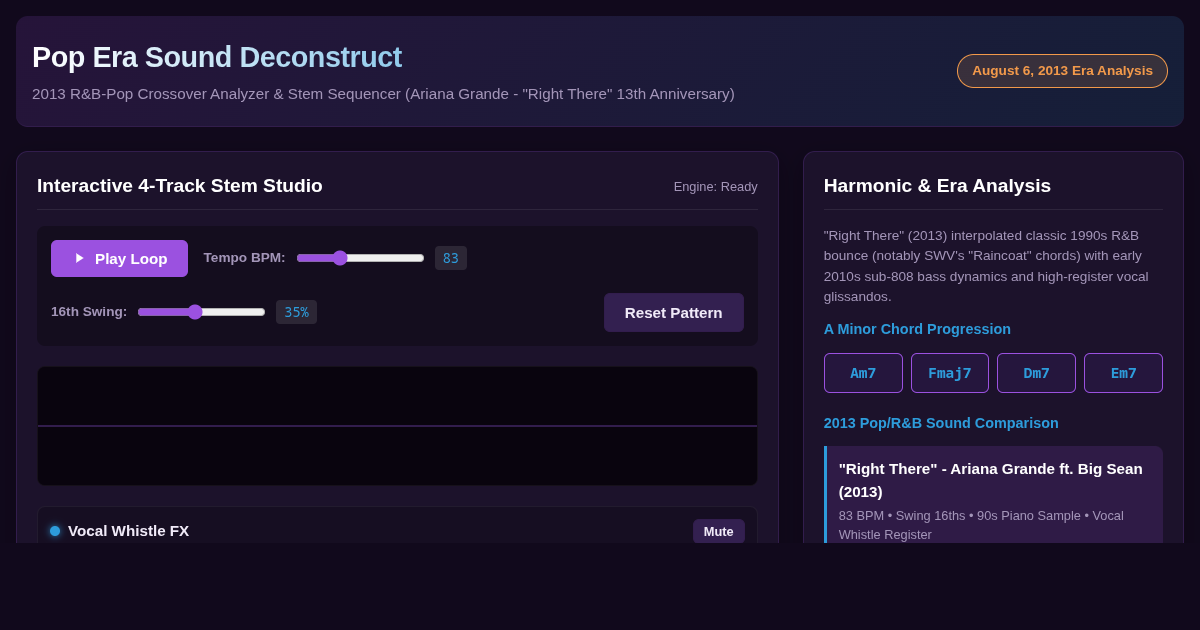
Task: Reset the sequencer pattern
Action: 673,312
